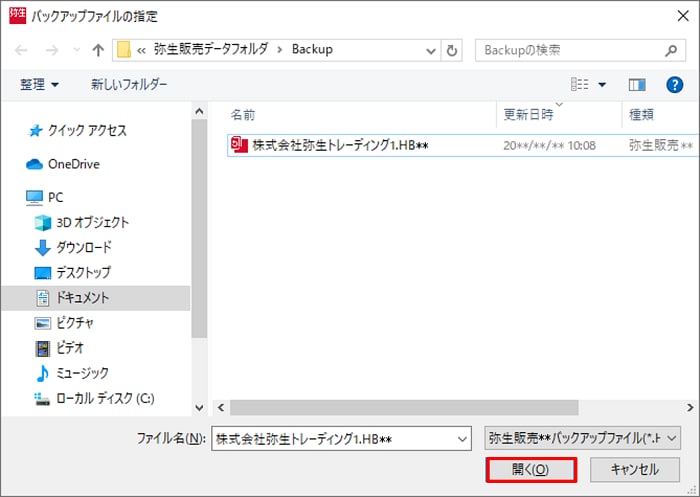Click the デスクトップ icon
700x497 pixels.
(x=43, y=273)
